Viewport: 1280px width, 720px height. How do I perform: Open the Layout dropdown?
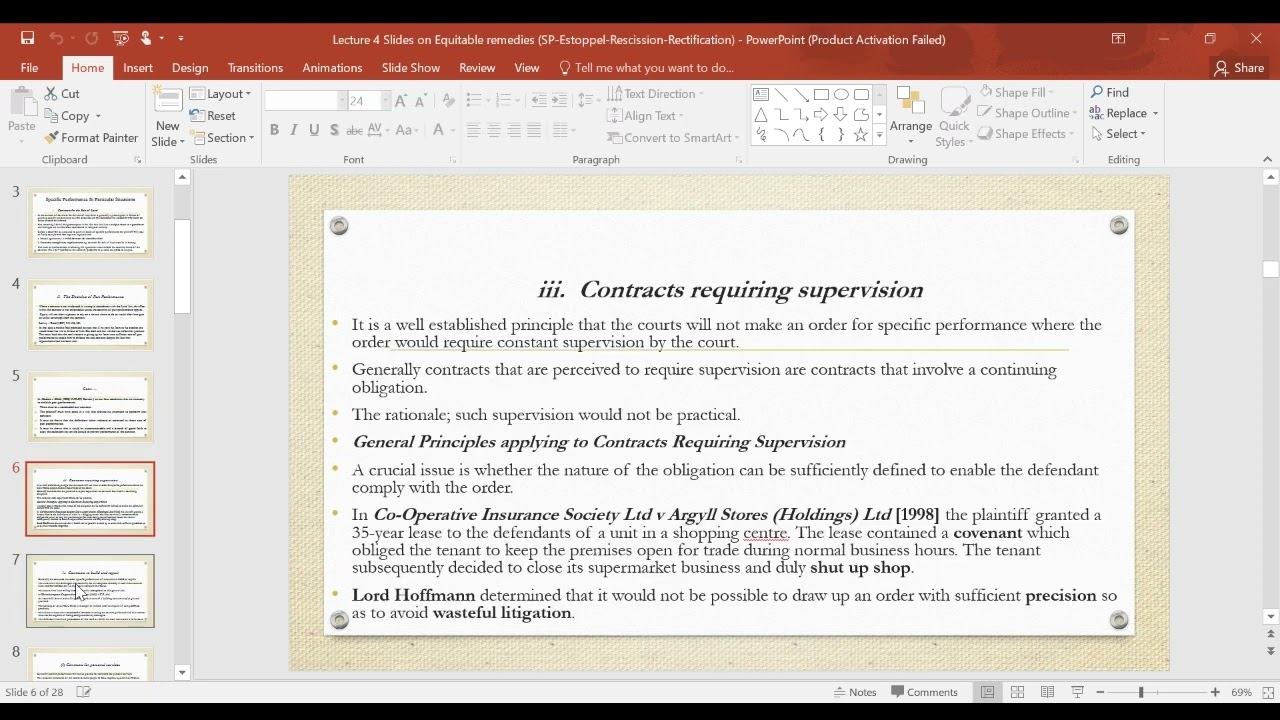coord(220,94)
